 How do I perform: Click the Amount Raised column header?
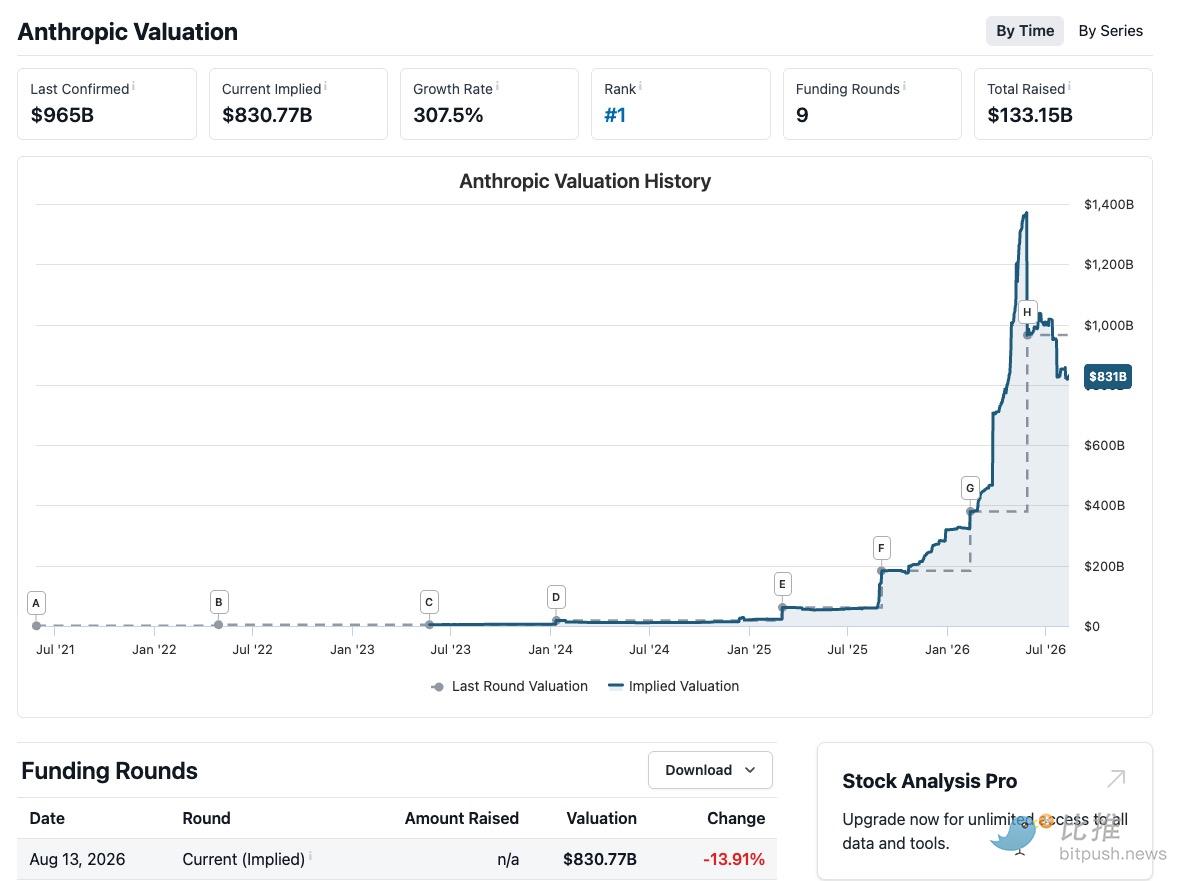[462, 818]
